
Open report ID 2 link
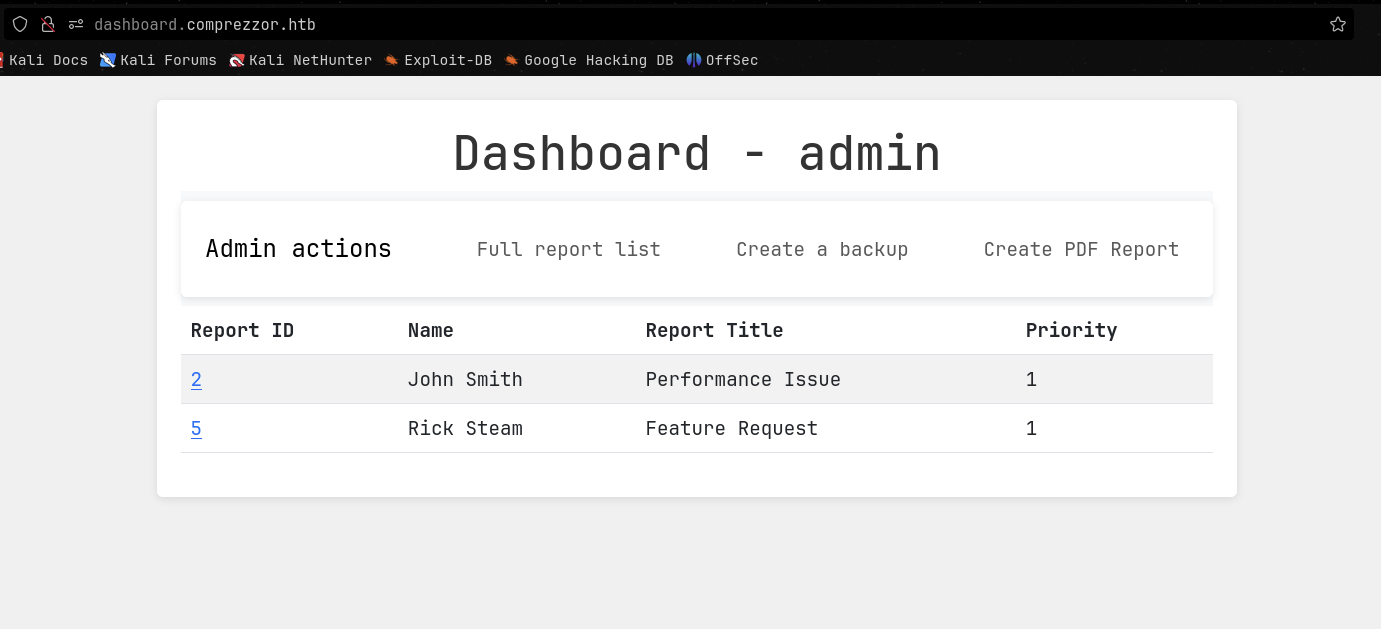196,380
